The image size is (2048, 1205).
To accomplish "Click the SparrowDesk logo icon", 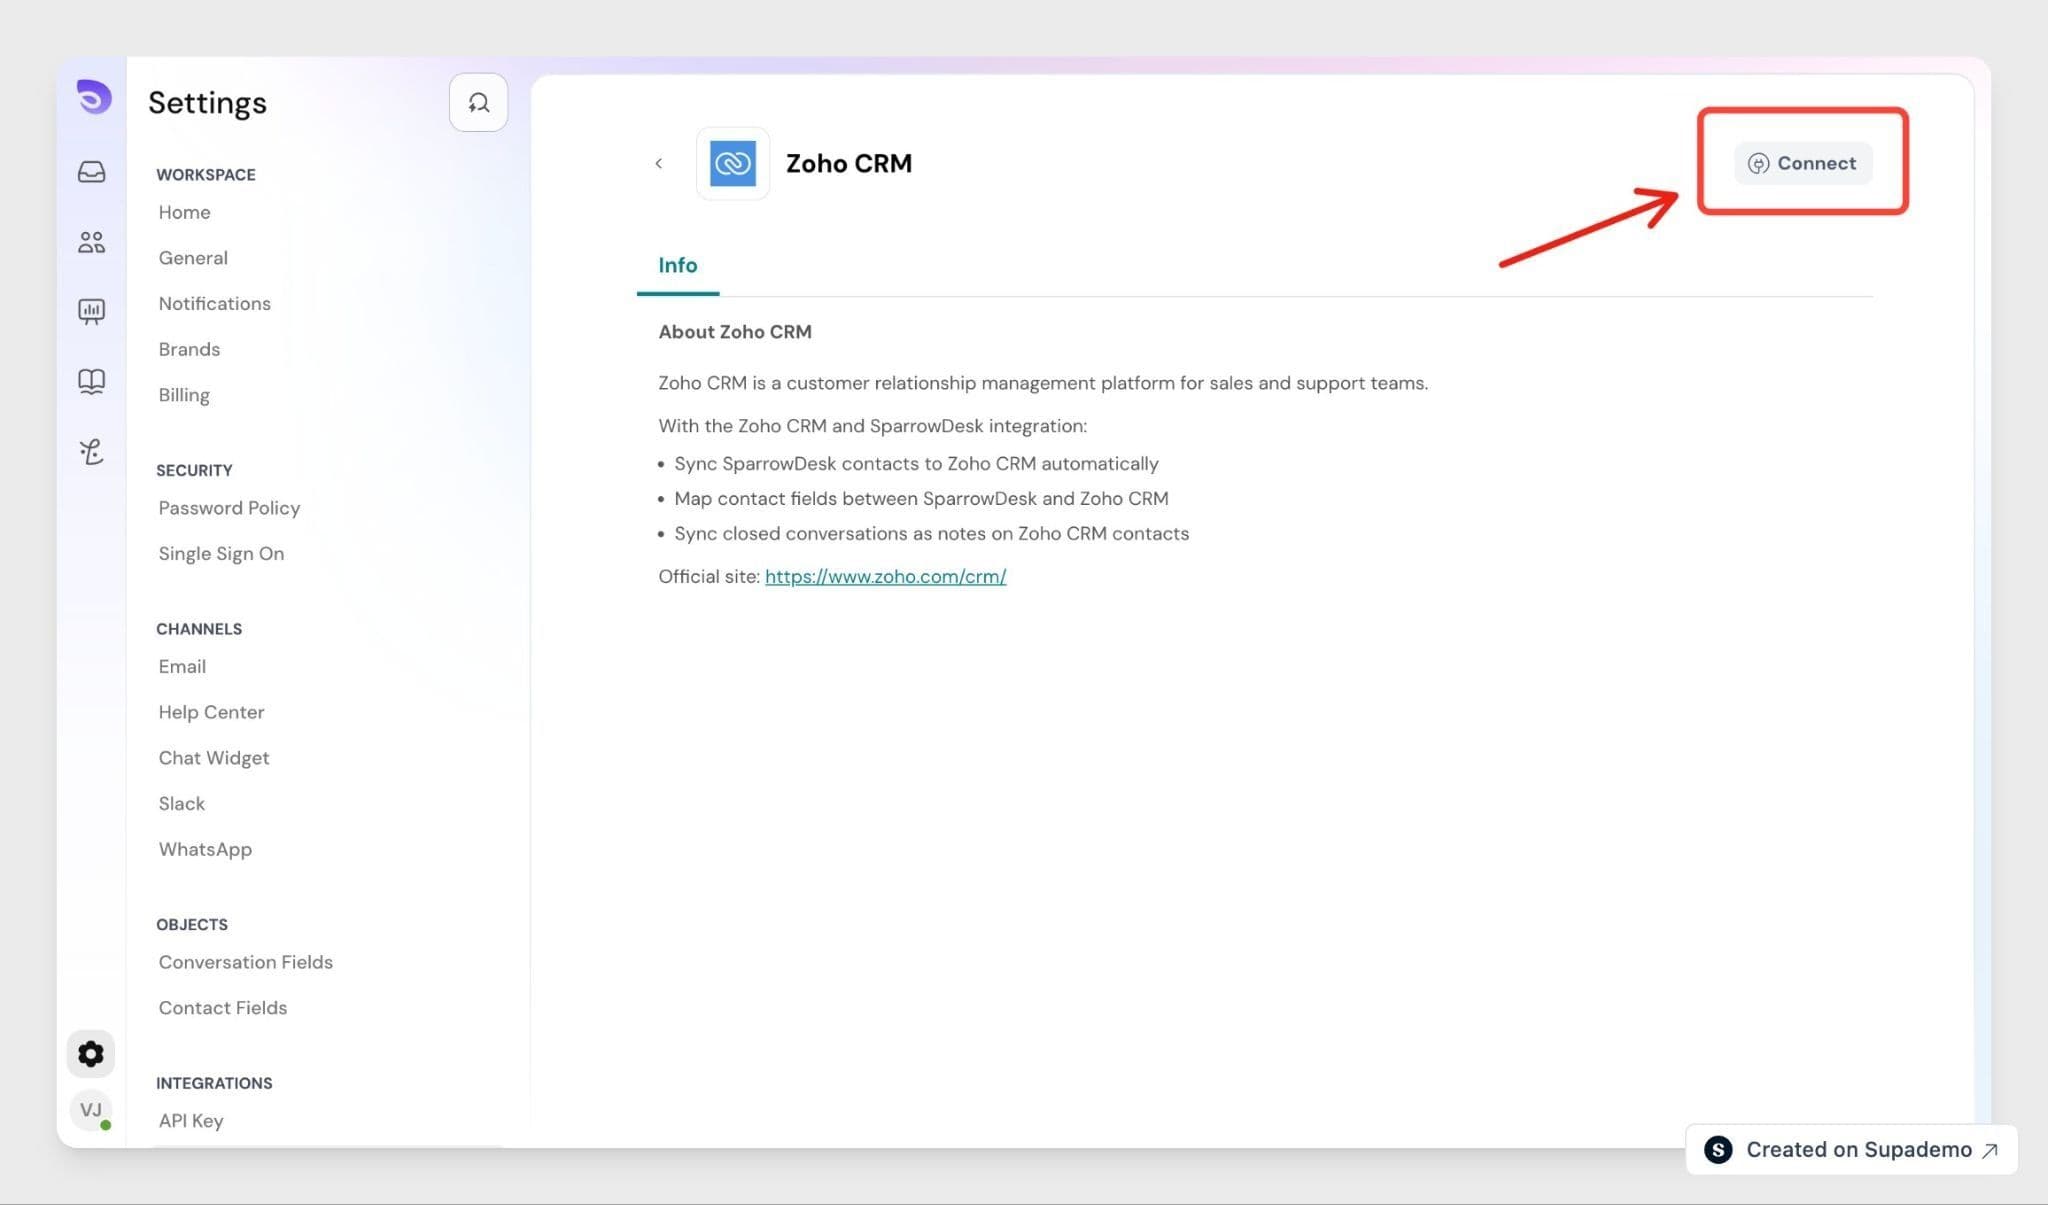I will (93, 97).
